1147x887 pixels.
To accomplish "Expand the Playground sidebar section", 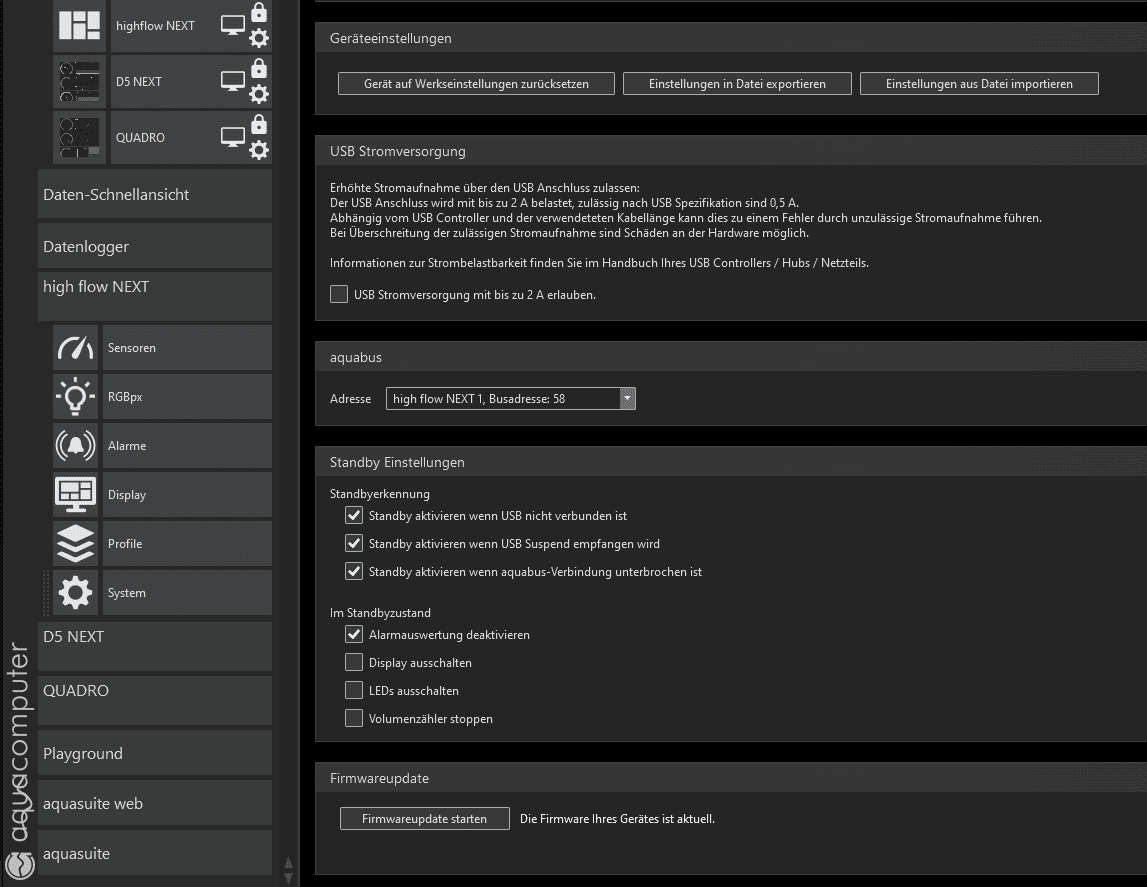I will 155,753.
